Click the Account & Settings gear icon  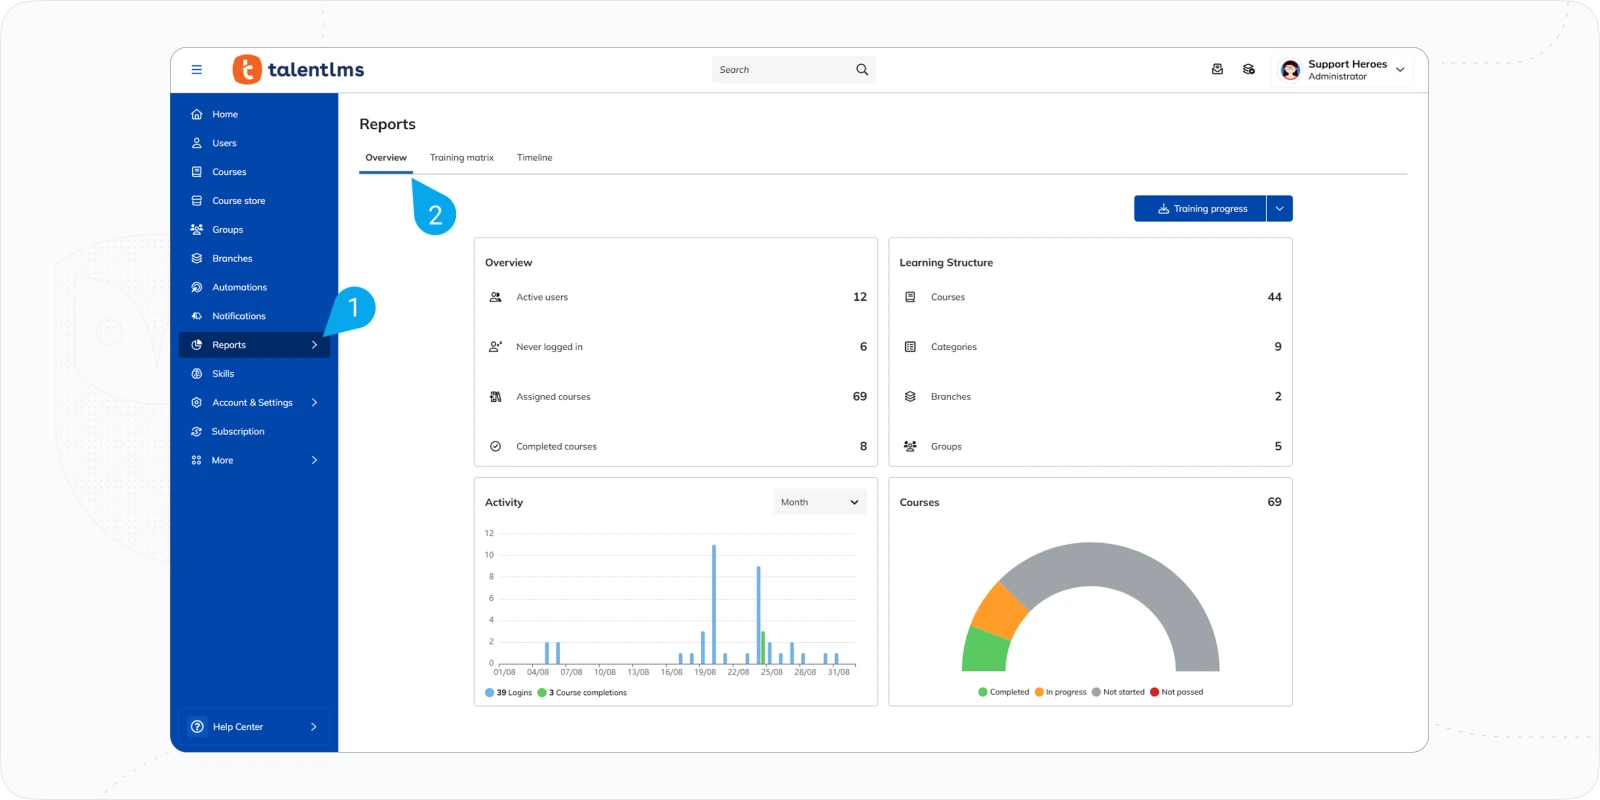tap(197, 403)
